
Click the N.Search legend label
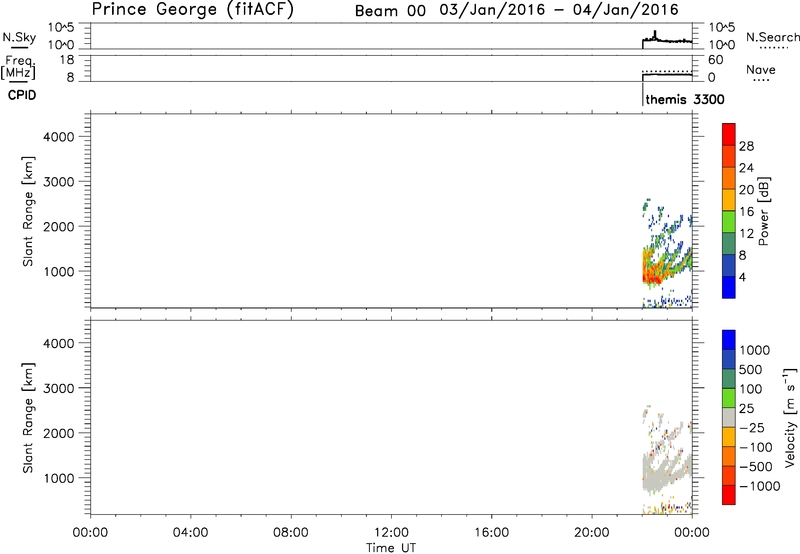coord(772,37)
